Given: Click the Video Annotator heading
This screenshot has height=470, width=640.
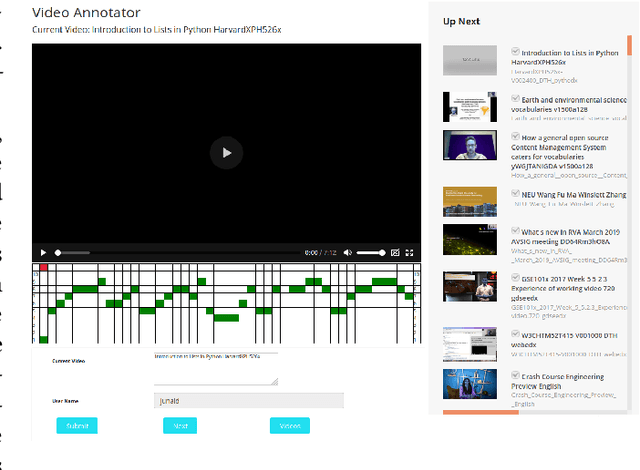Looking at the screenshot, I should pyautogui.click(x=86, y=13).
